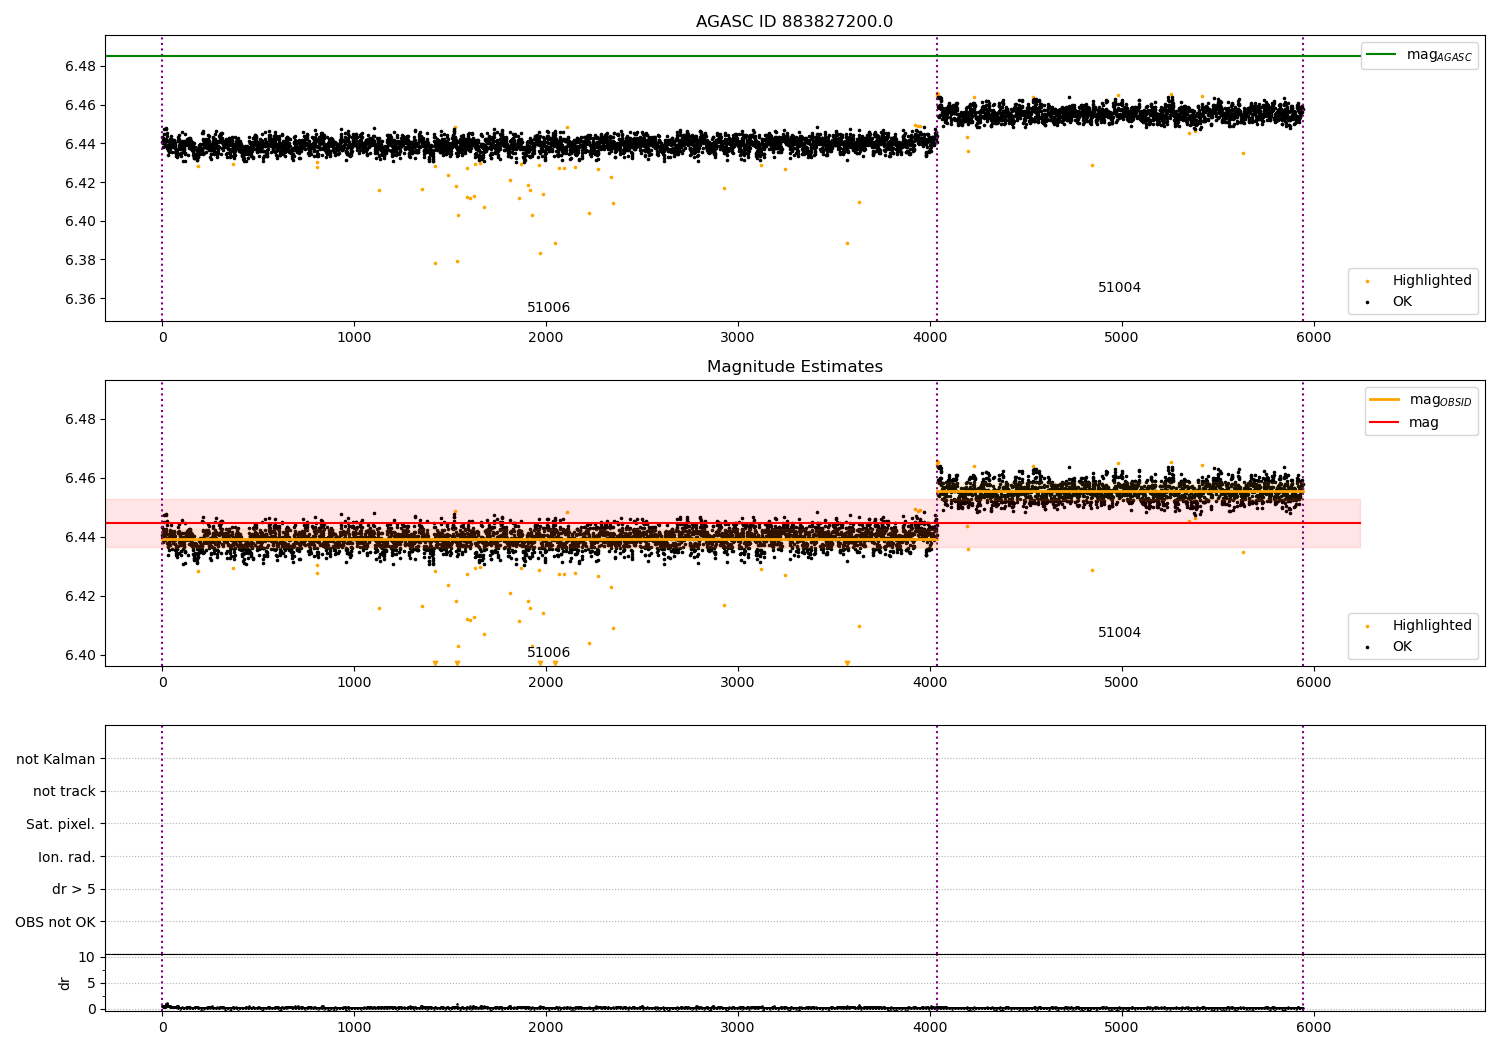Click the "Magnitude Estimates" subplot title

pos(794,367)
